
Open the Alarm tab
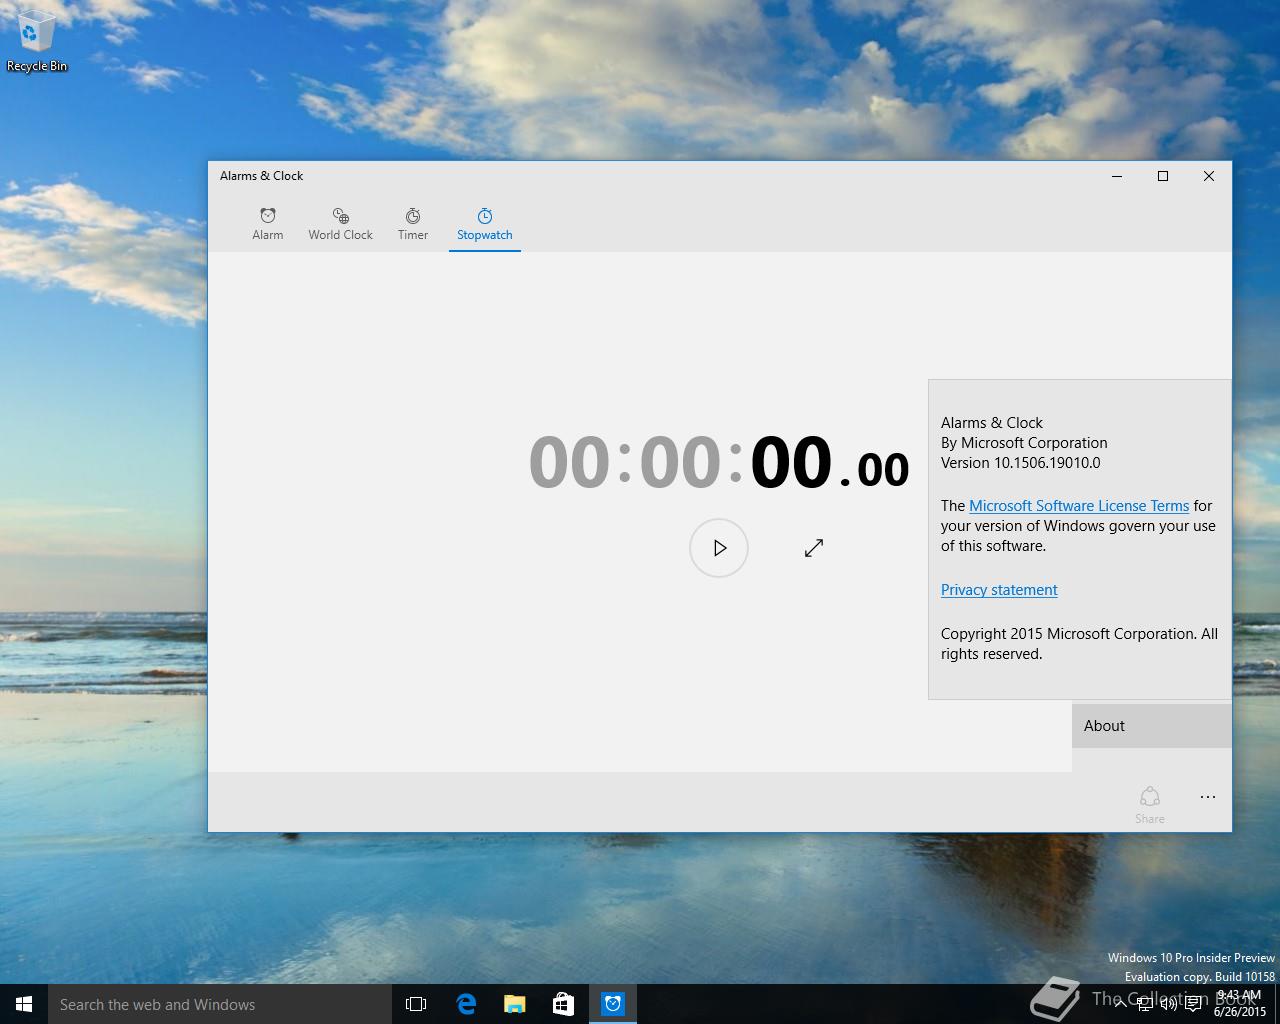click(267, 224)
